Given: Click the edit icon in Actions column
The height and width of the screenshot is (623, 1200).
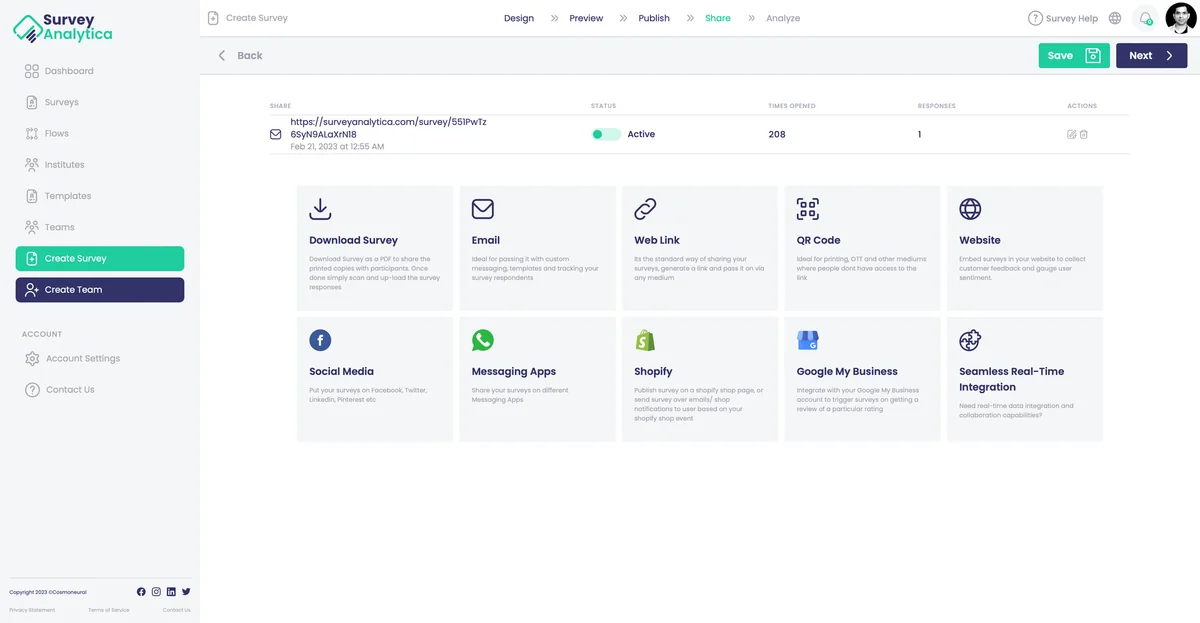Looking at the screenshot, I should point(1072,134).
